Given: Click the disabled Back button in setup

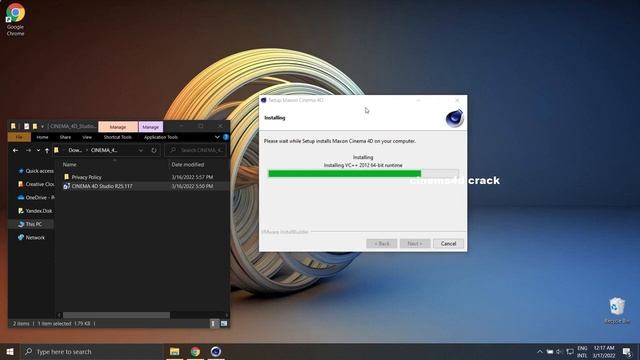Looking at the screenshot, I should pos(382,244).
